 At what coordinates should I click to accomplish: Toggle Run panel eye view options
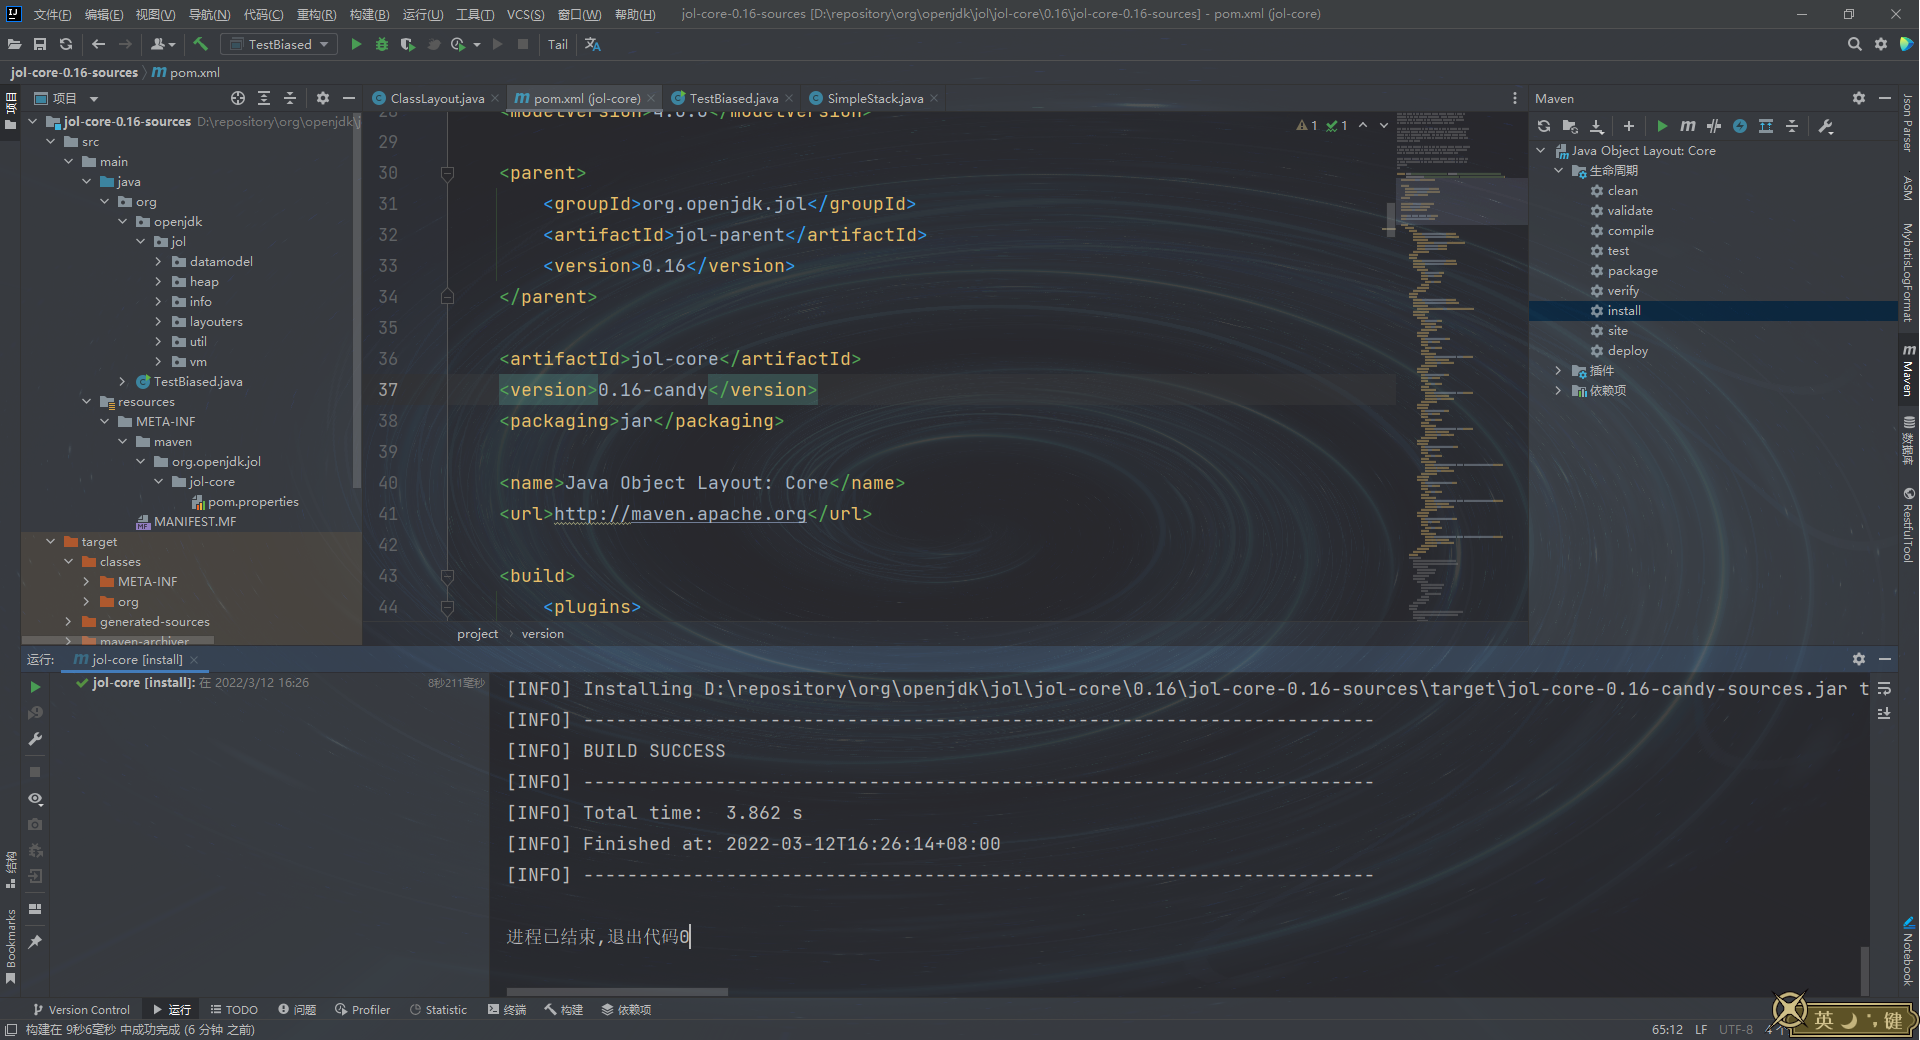35,799
